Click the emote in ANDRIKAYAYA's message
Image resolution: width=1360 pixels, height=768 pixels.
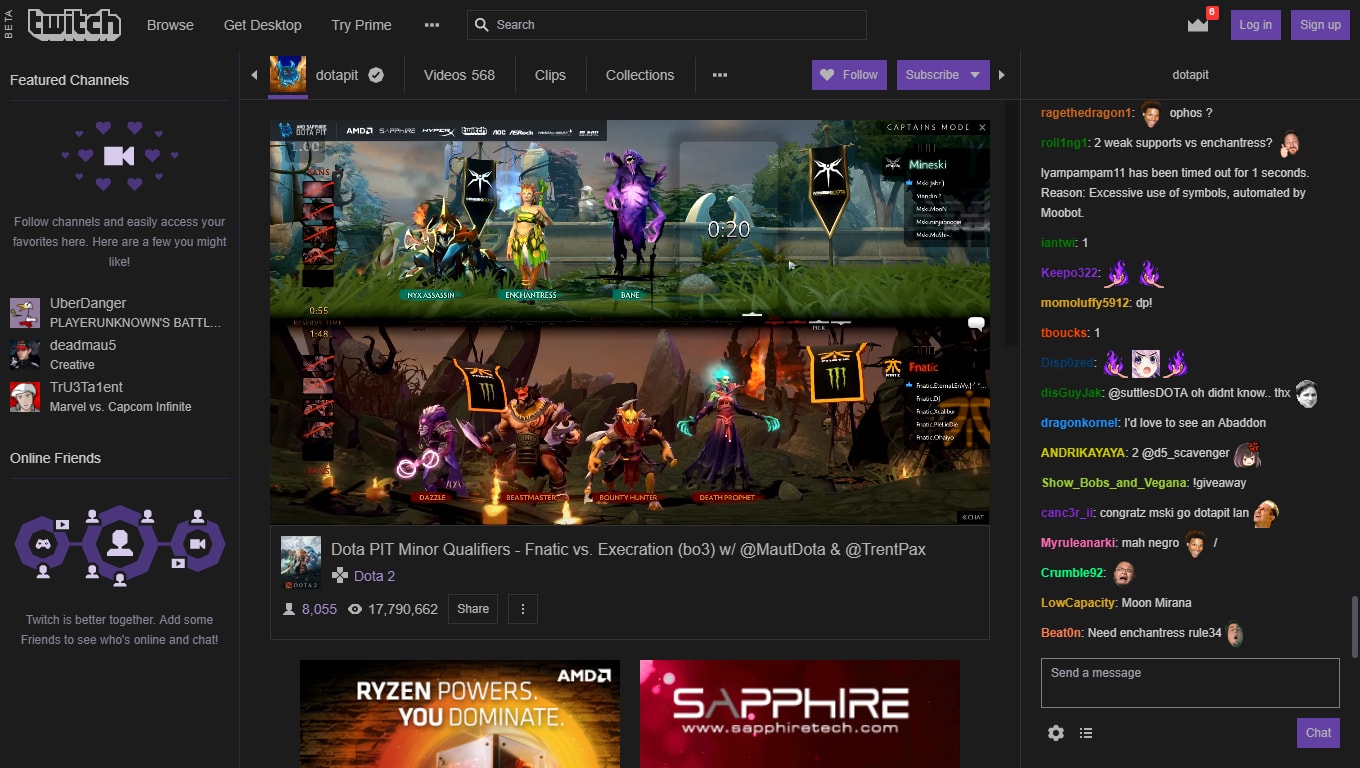point(1247,454)
